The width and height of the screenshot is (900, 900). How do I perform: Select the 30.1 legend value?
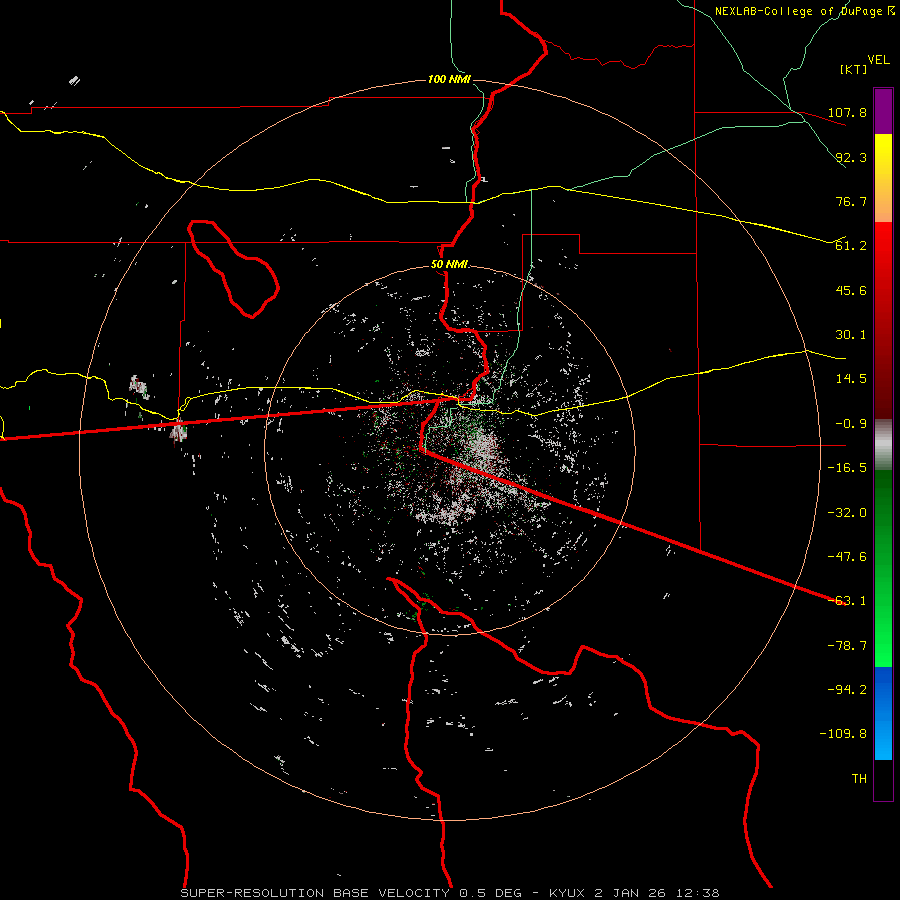coord(851,335)
